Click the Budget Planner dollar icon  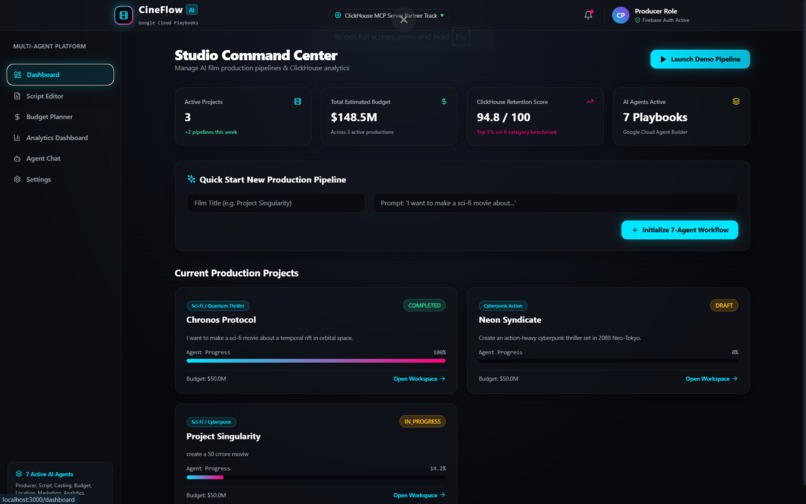coord(17,117)
